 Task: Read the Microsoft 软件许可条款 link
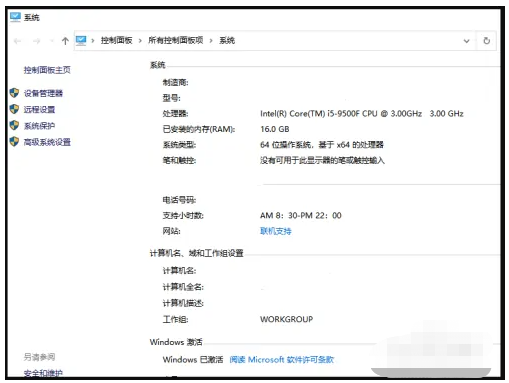[282, 360]
